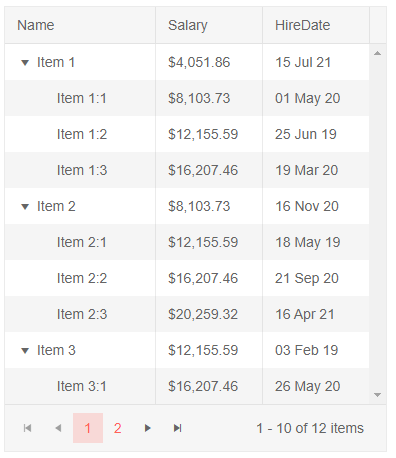Sort by the HireDate column header
This screenshot has height=458, width=396.
tap(316, 25)
